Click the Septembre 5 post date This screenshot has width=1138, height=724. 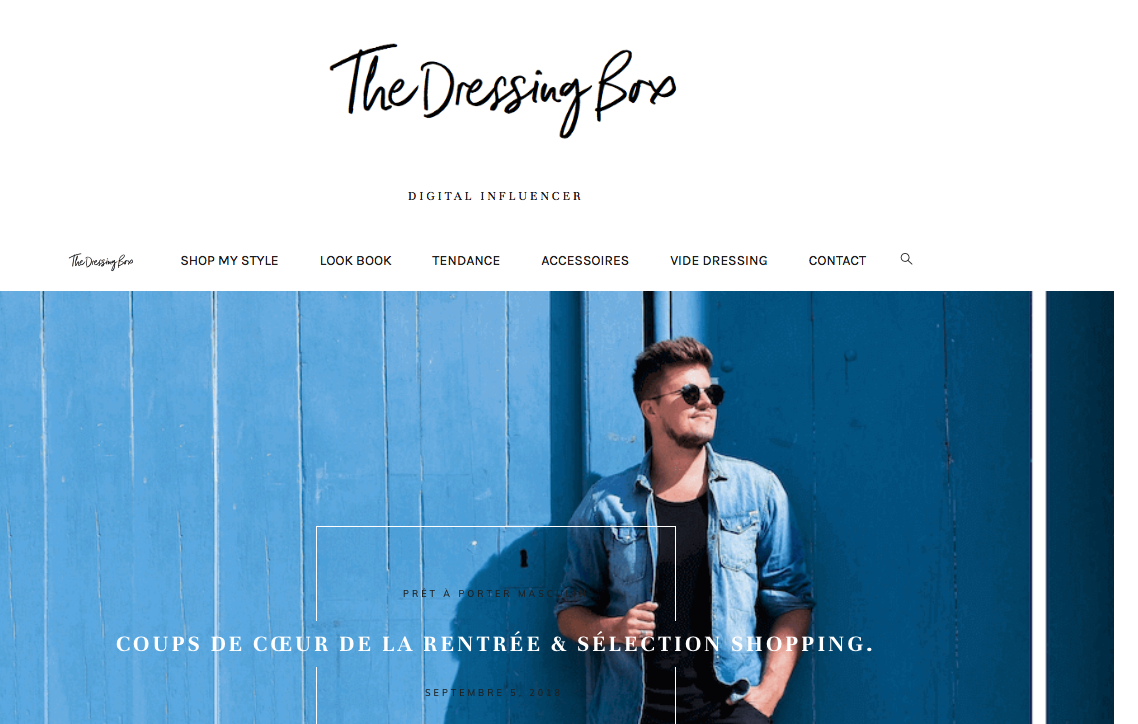(x=493, y=693)
